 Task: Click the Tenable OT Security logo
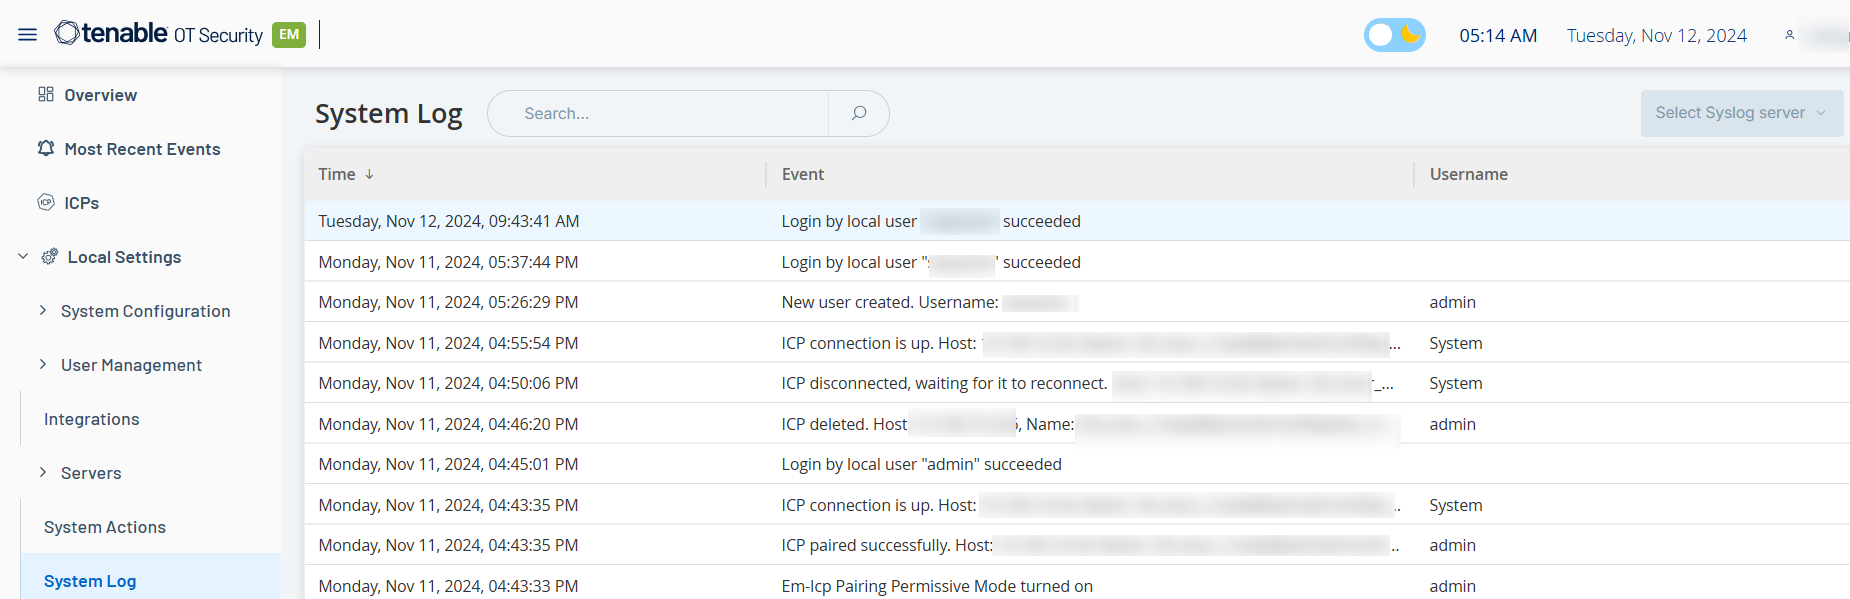click(158, 34)
